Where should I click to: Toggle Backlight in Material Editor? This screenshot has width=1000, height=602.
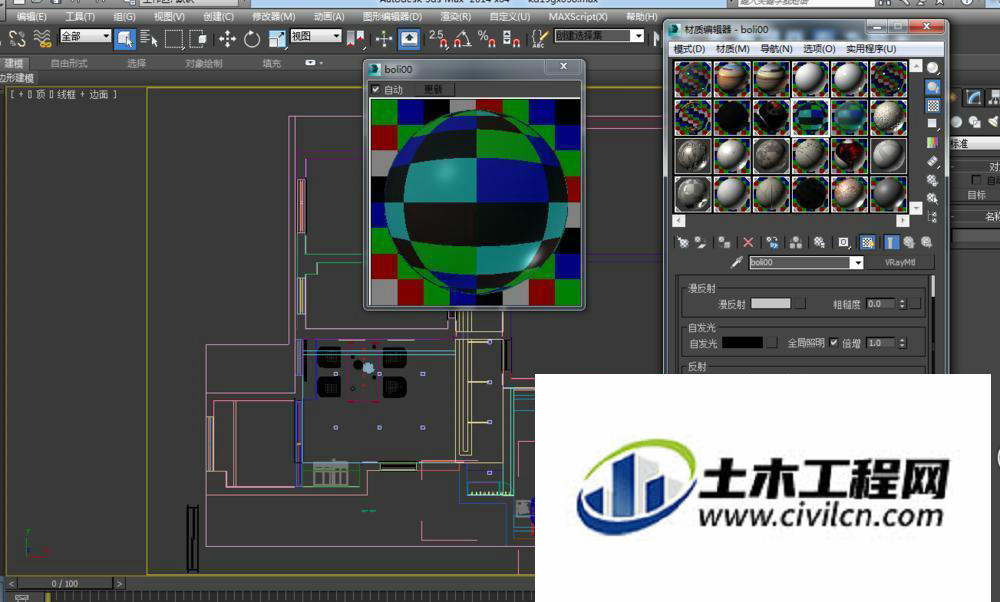tap(932, 87)
